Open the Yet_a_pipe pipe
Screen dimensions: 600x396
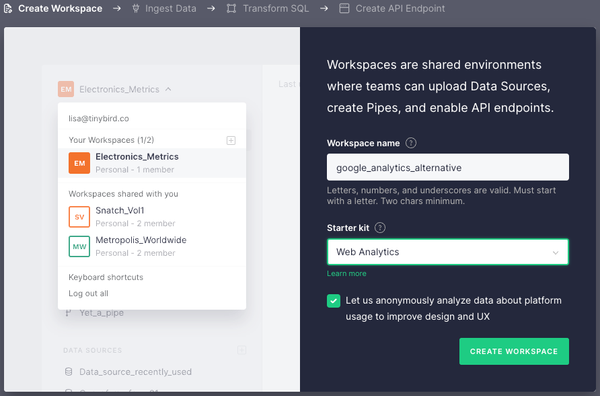click(101, 313)
